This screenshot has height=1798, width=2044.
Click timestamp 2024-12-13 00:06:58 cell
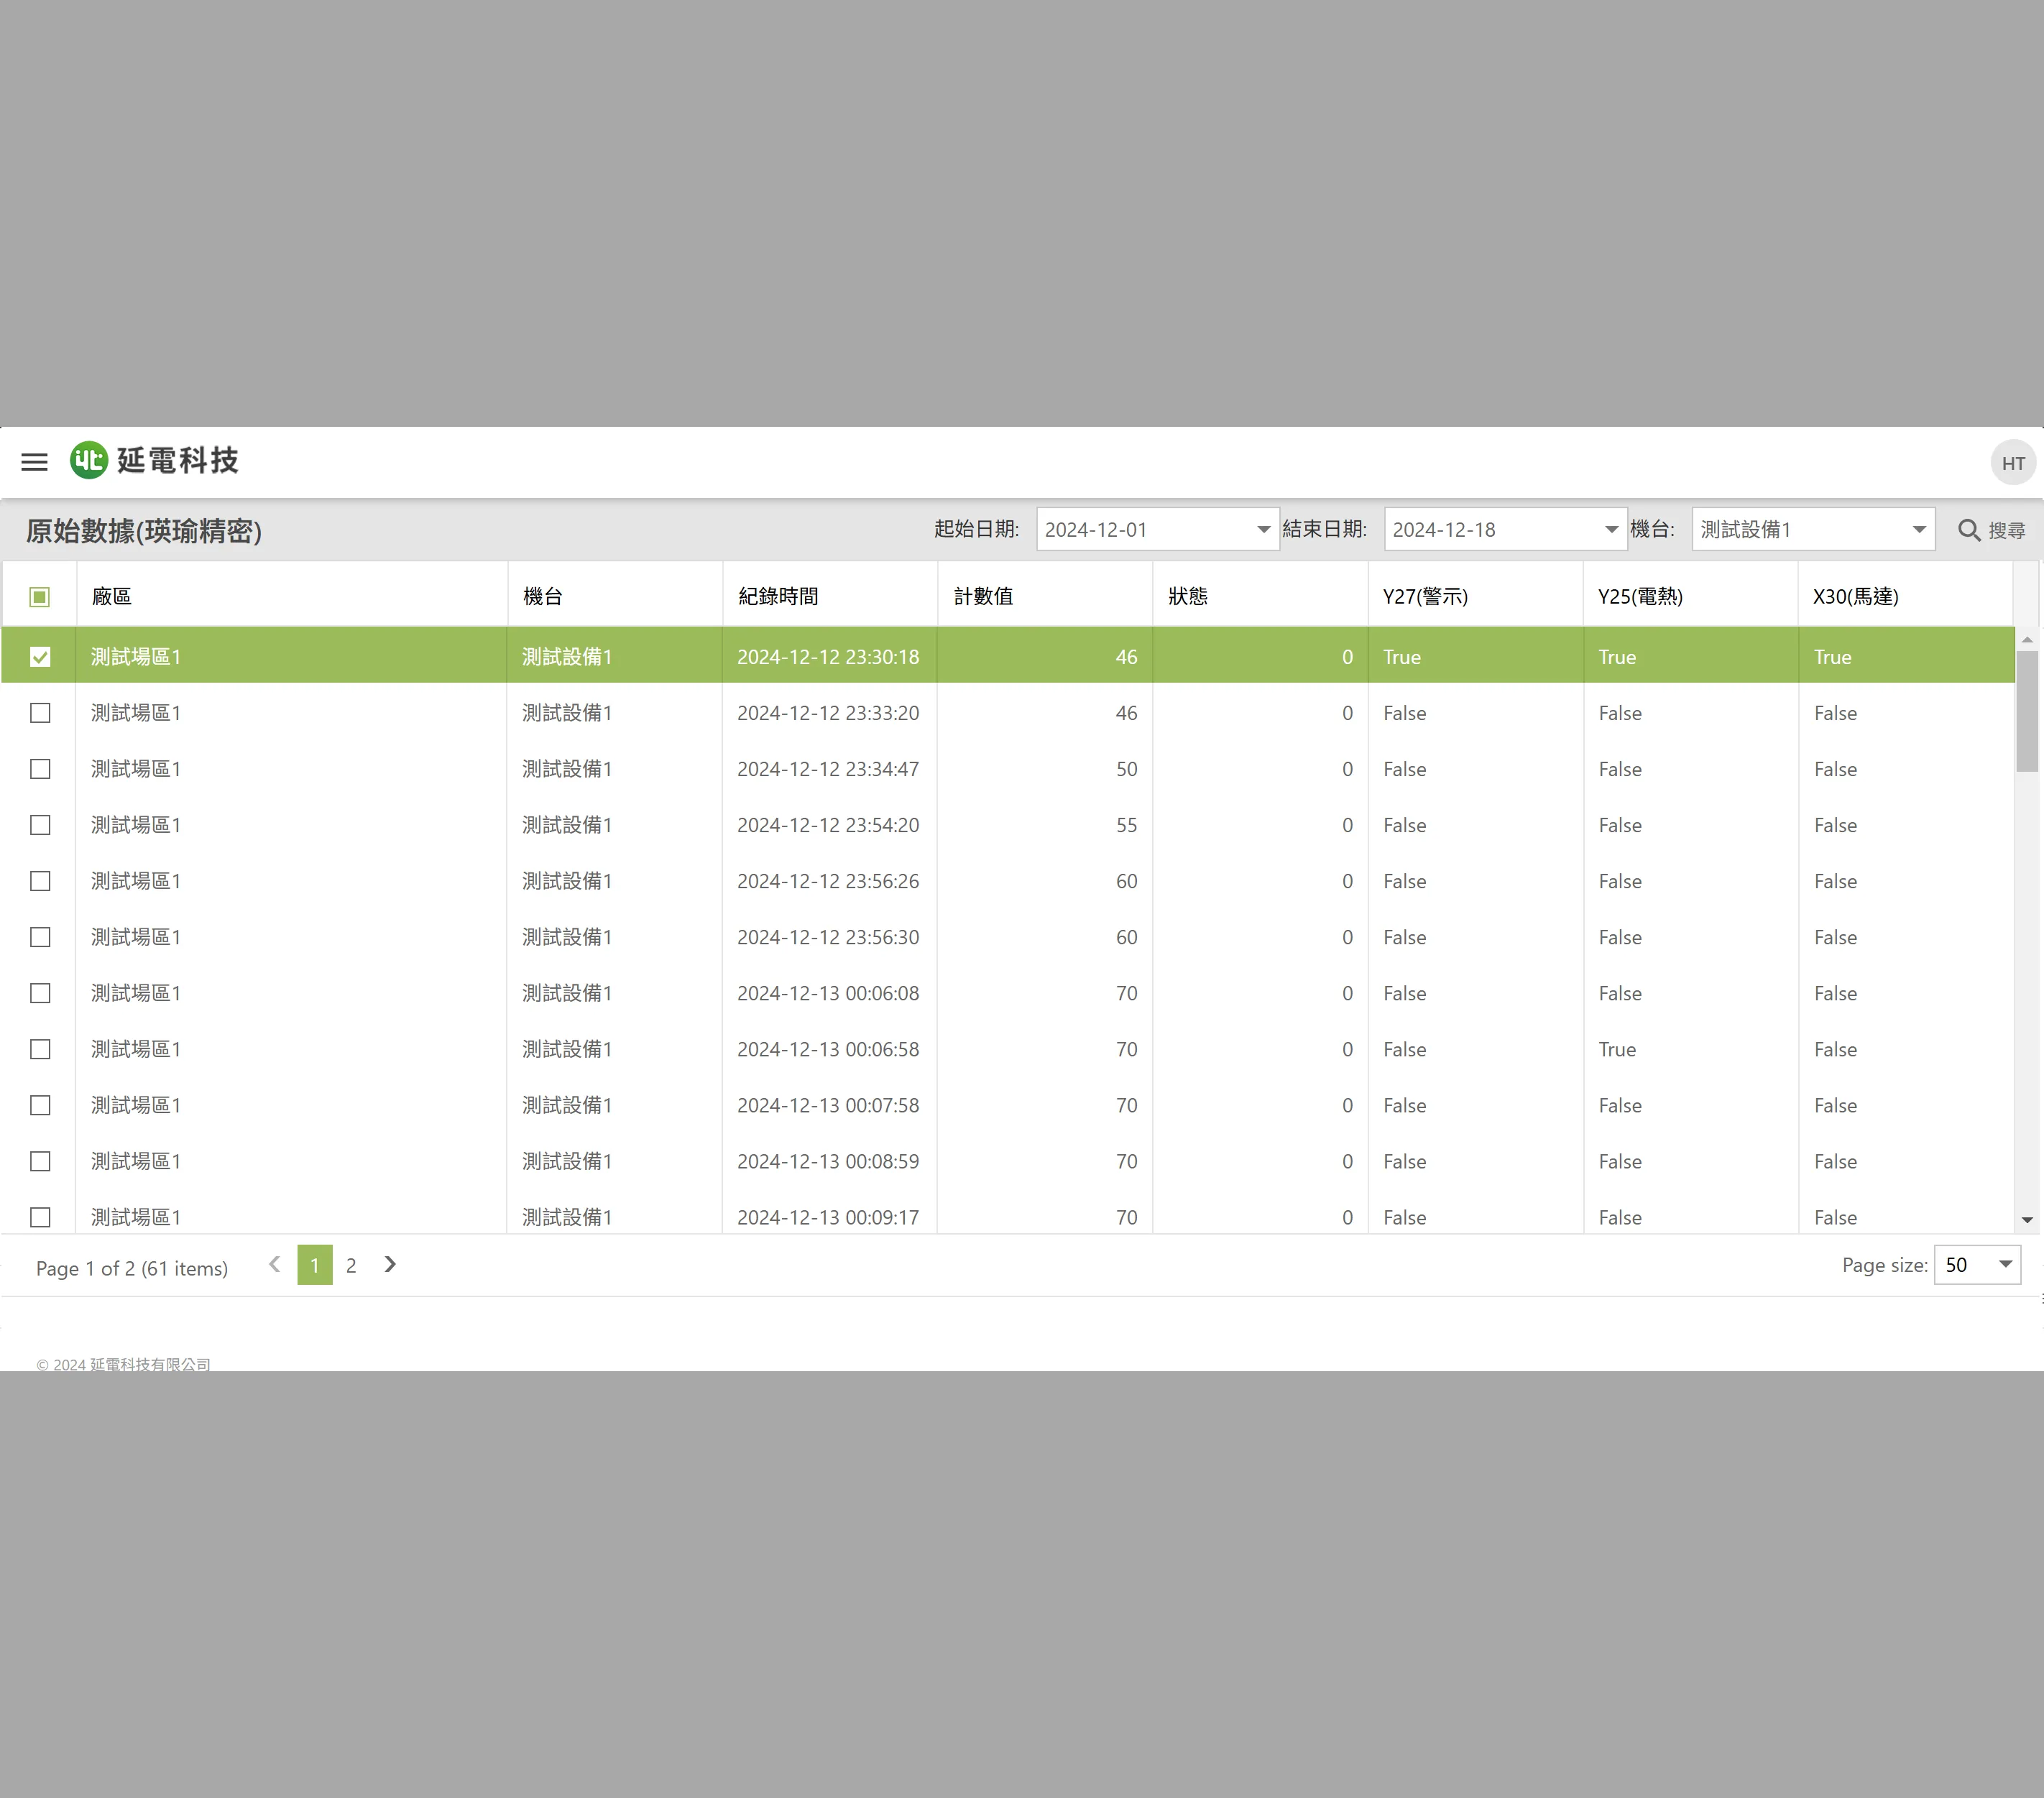(828, 1049)
